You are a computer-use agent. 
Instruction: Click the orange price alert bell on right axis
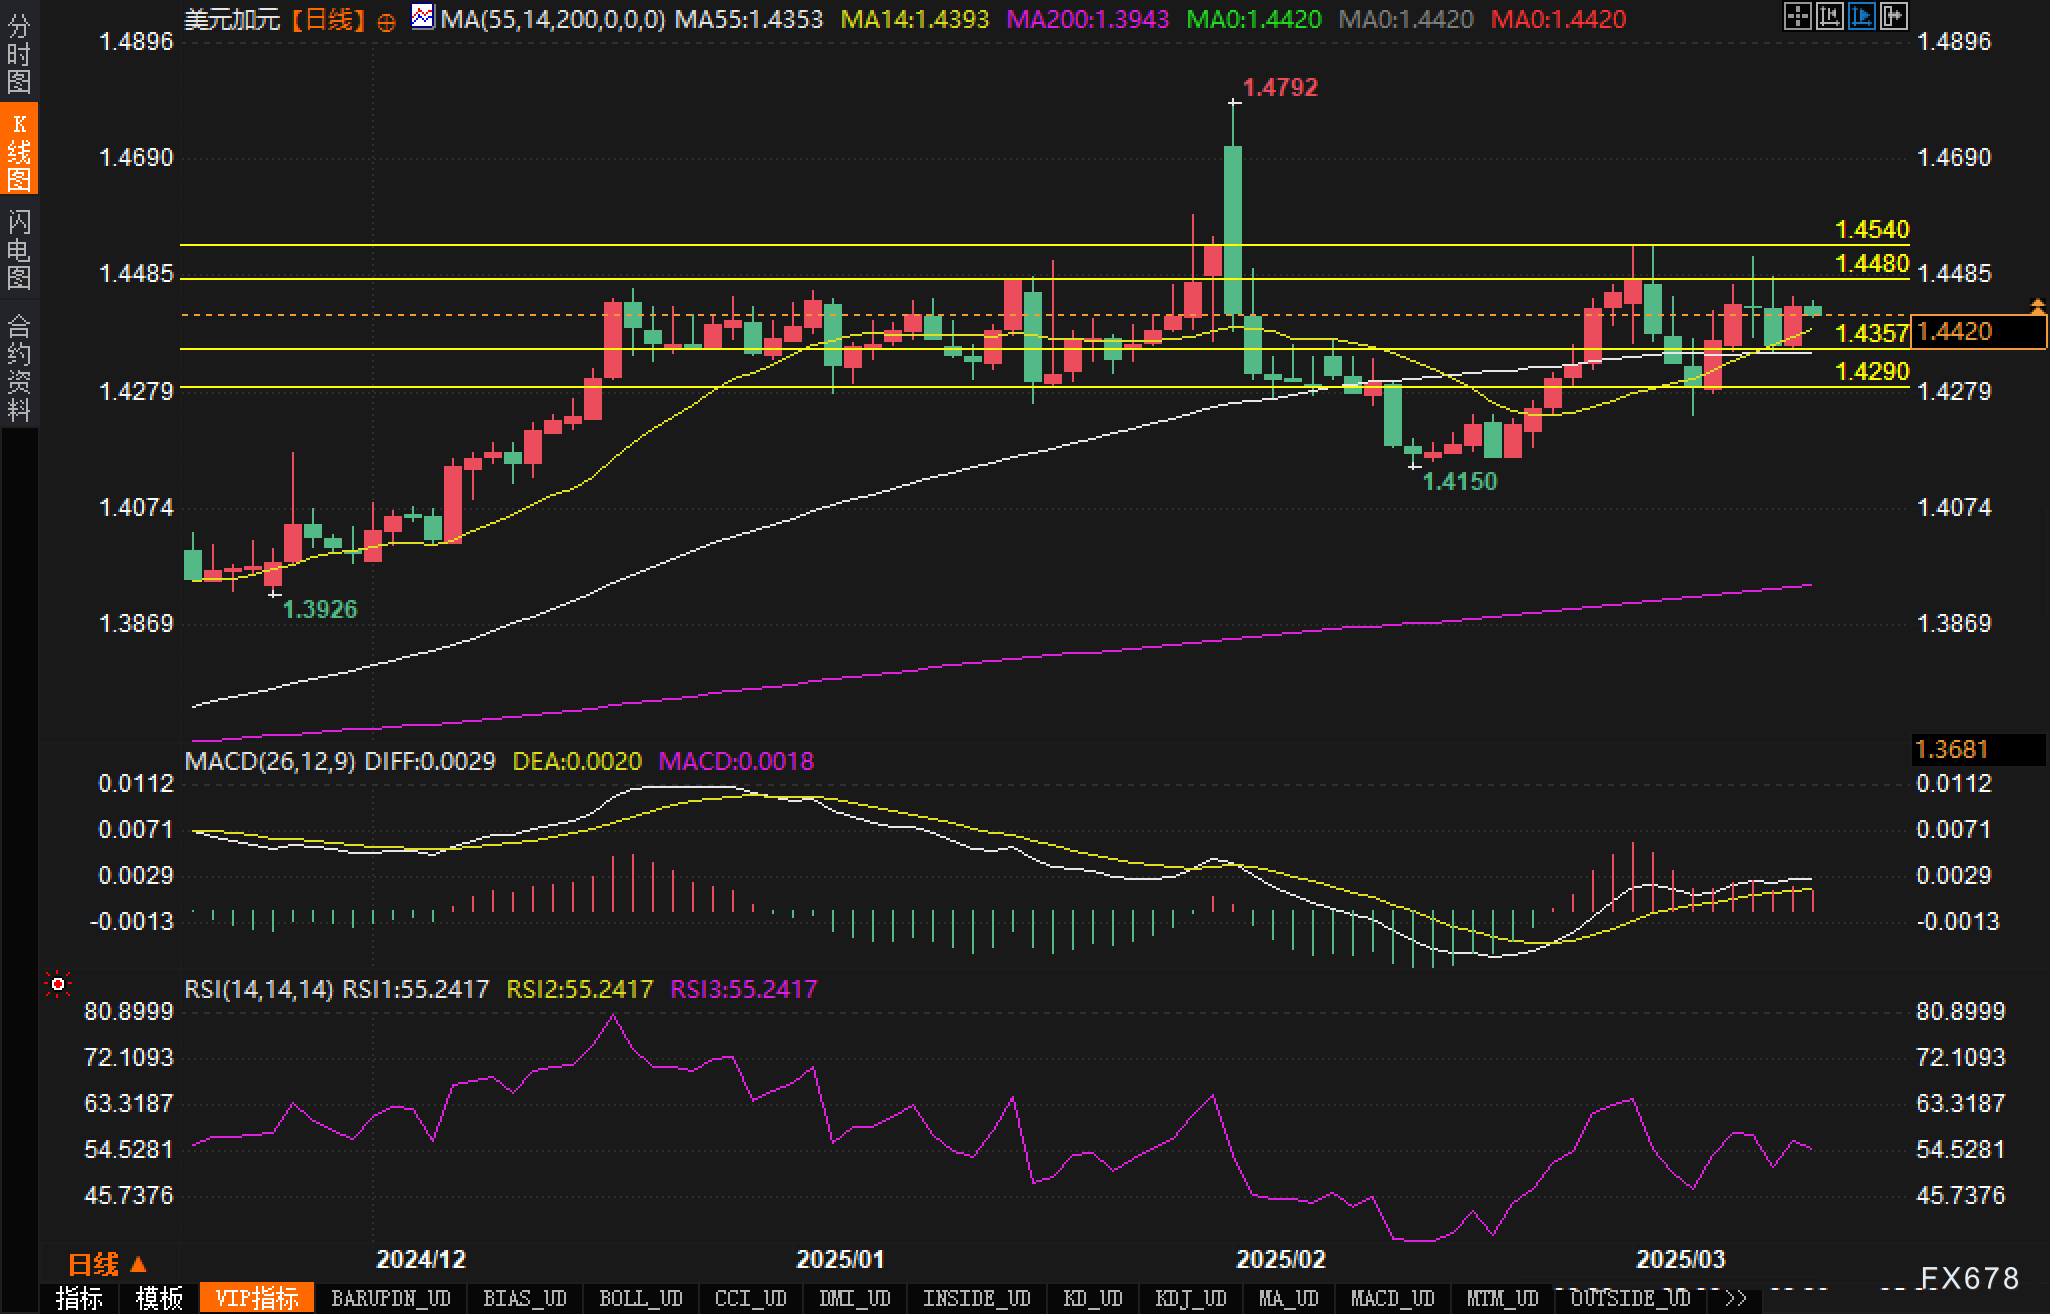tap(2036, 306)
